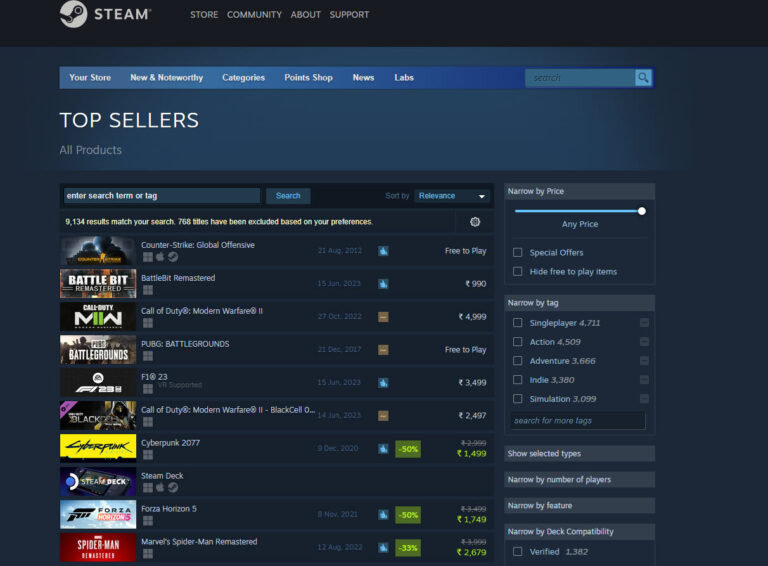This screenshot has width=768, height=566.
Task: Check Hide free to play items
Action: (517, 271)
